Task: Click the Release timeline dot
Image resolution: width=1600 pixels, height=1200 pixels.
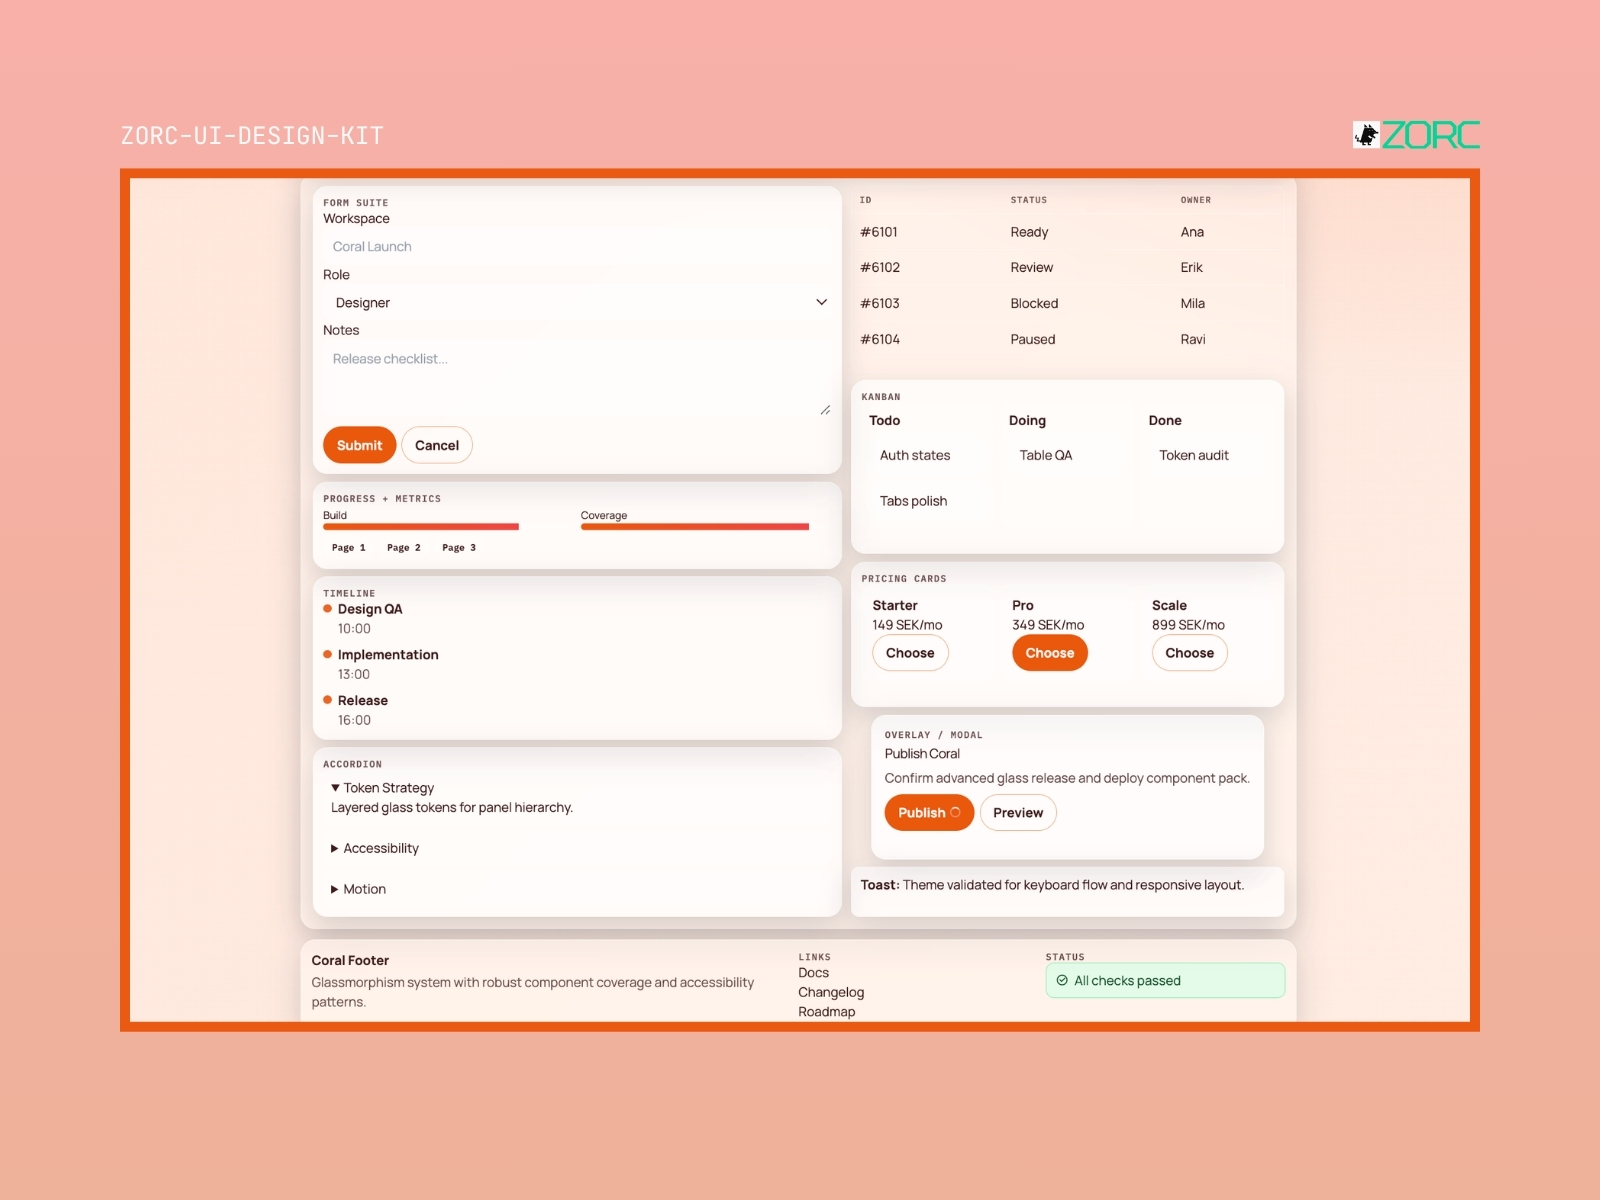Action: pos(327,700)
